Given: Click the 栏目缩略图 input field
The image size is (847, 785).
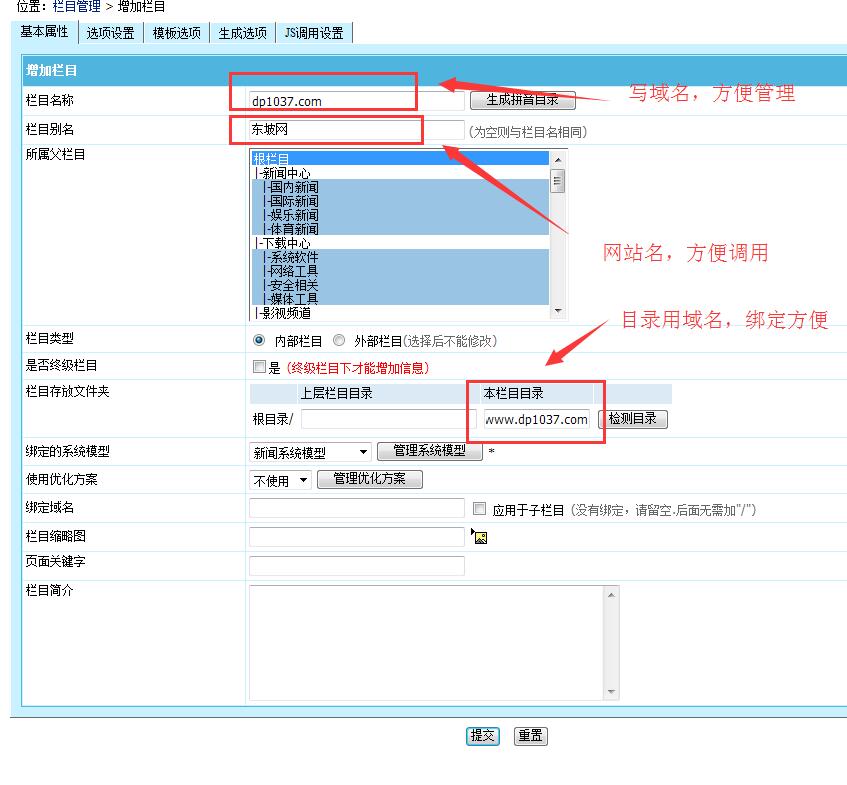Looking at the screenshot, I should pos(357,536).
